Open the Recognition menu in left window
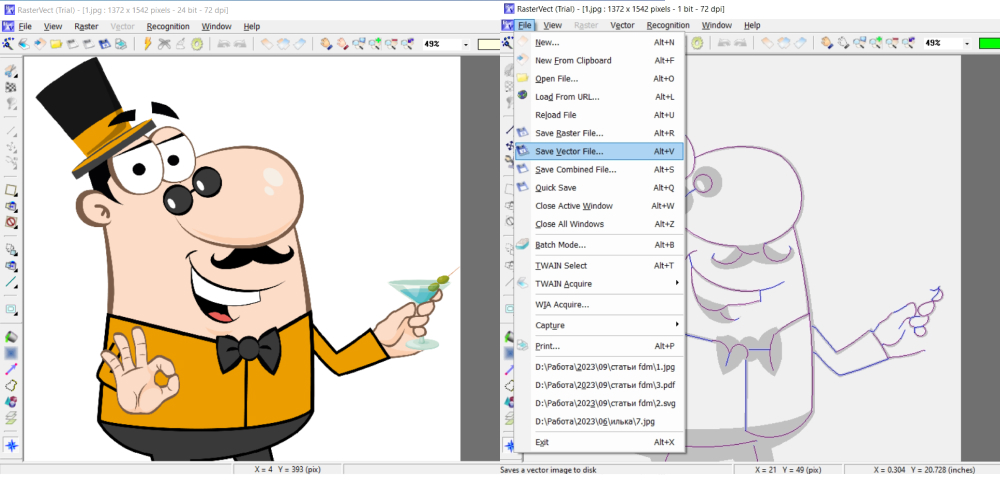The image size is (1000, 485). (168, 26)
